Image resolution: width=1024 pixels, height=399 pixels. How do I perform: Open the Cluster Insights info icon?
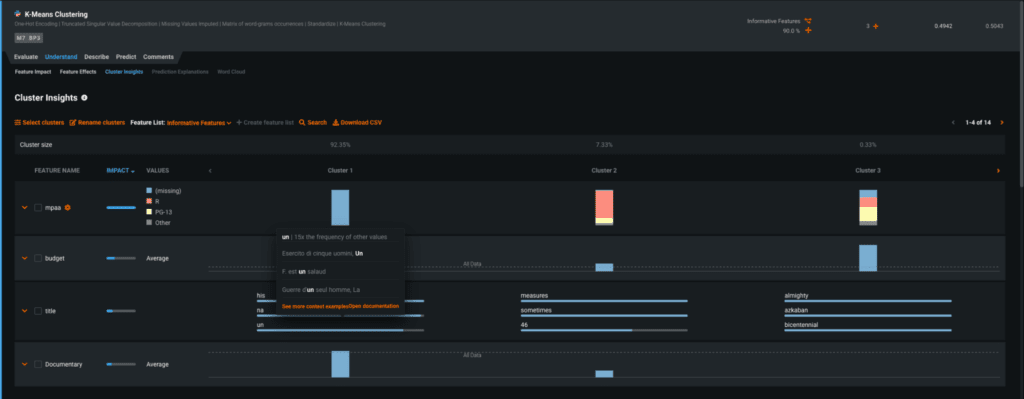pos(84,98)
